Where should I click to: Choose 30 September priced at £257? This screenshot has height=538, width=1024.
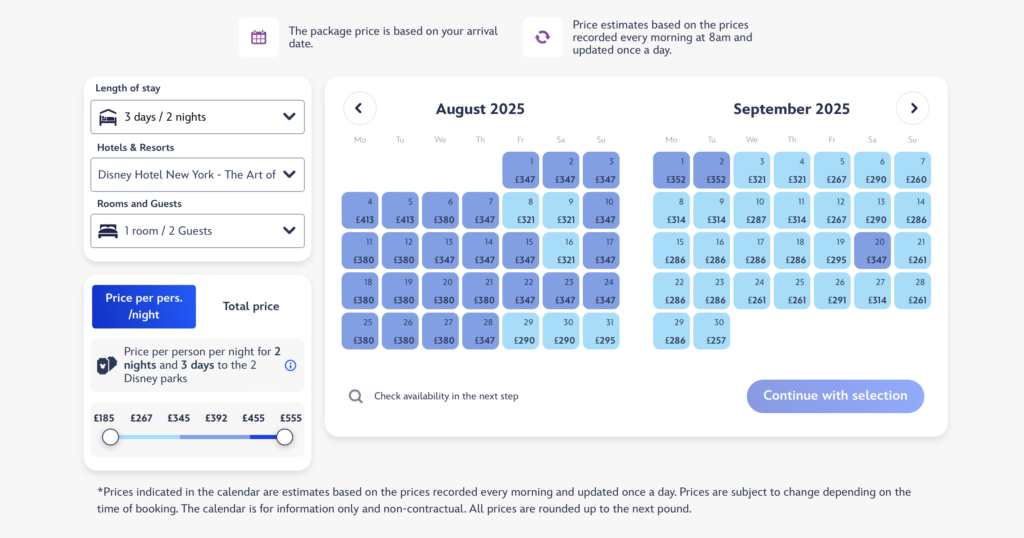pos(711,331)
